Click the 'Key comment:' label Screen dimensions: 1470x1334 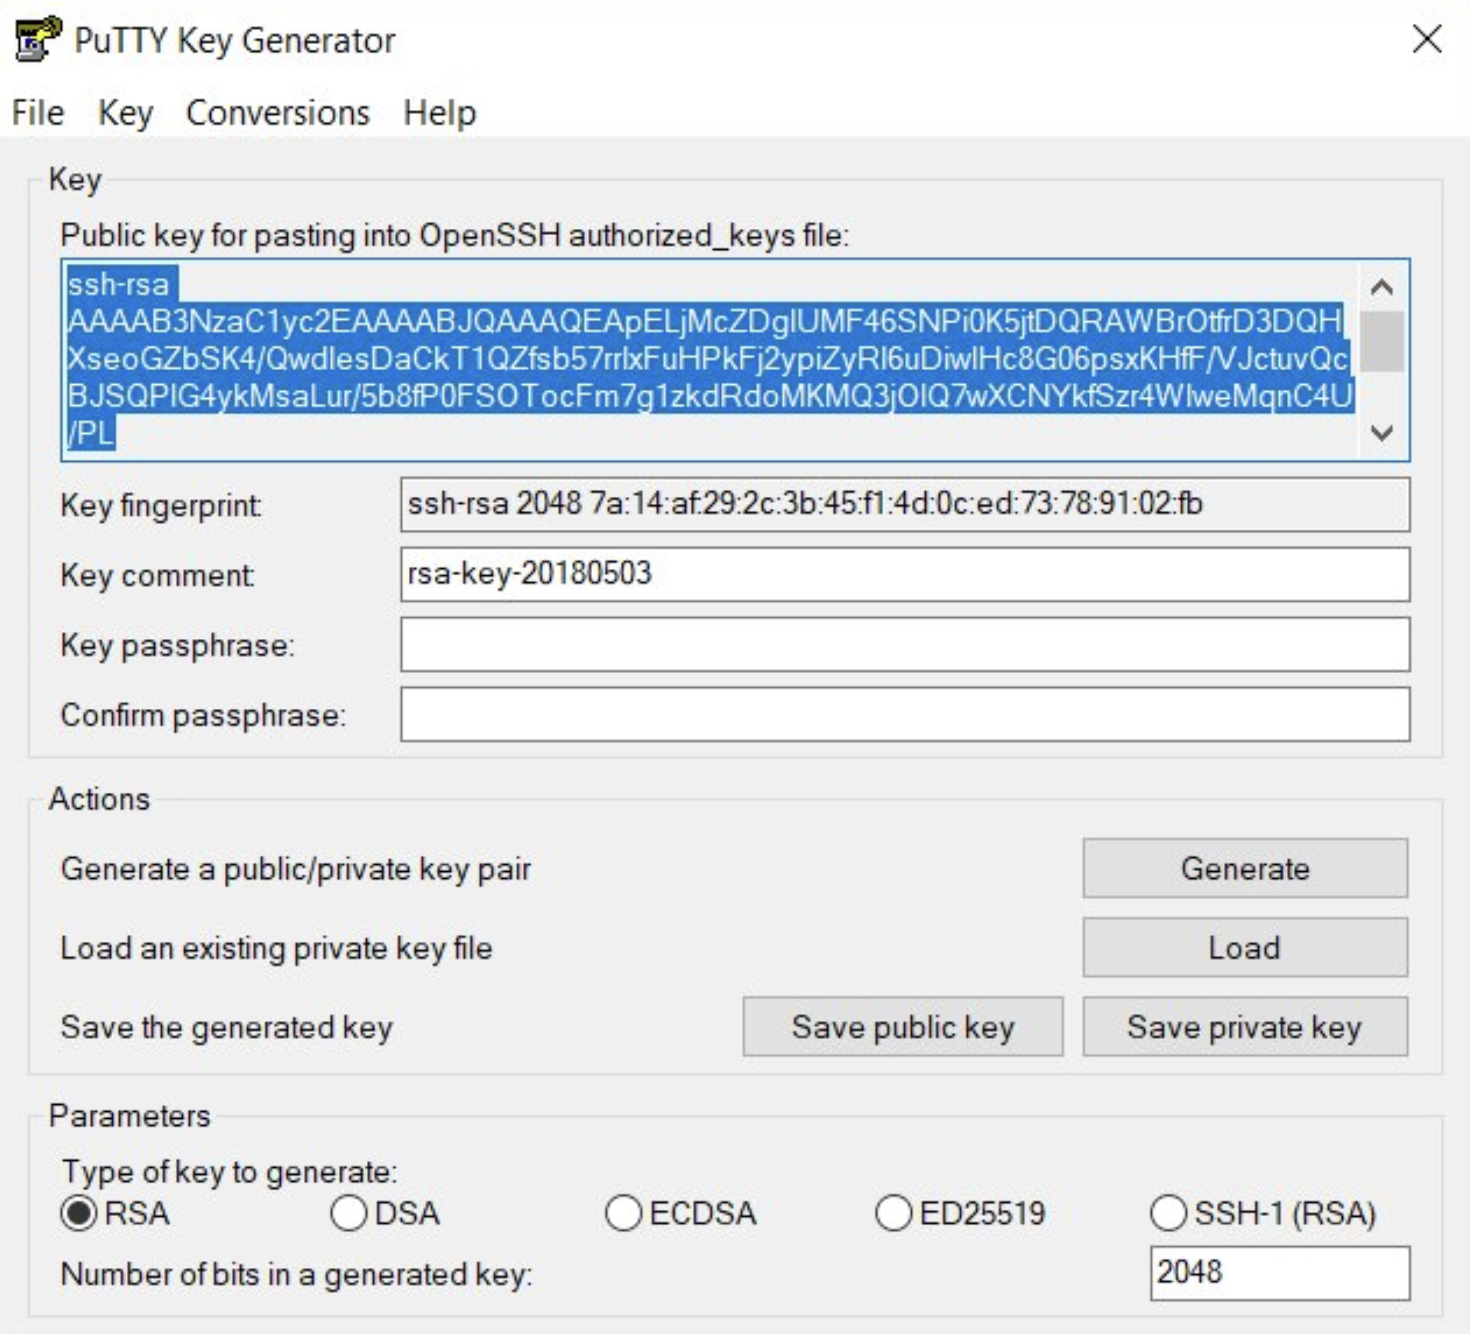[x=157, y=575]
